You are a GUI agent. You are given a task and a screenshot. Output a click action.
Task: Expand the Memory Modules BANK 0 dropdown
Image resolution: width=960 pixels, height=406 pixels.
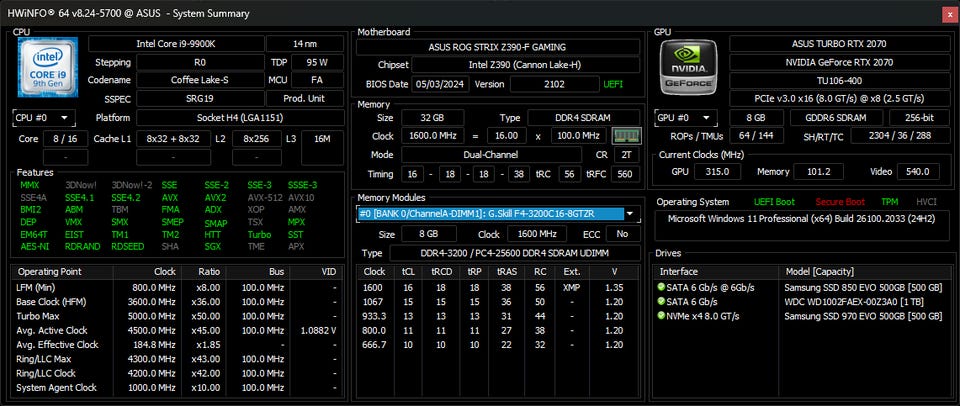click(630, 214)
